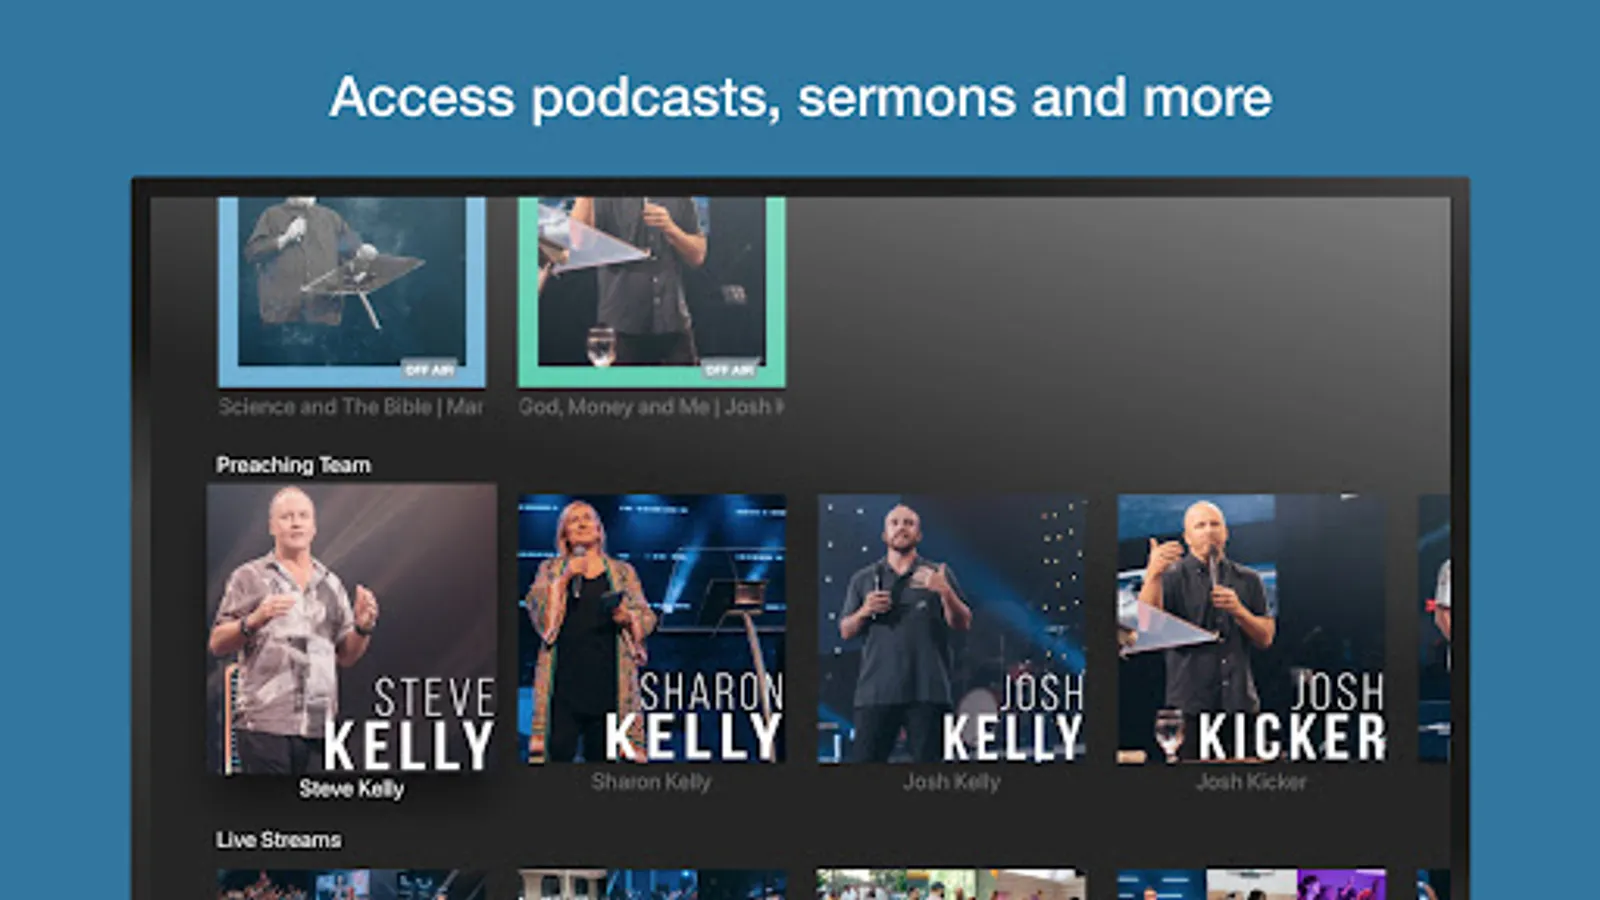Click OFF AIR badge on Science sermon
Screen dimensions: 1600x900
tap(430, 370)
